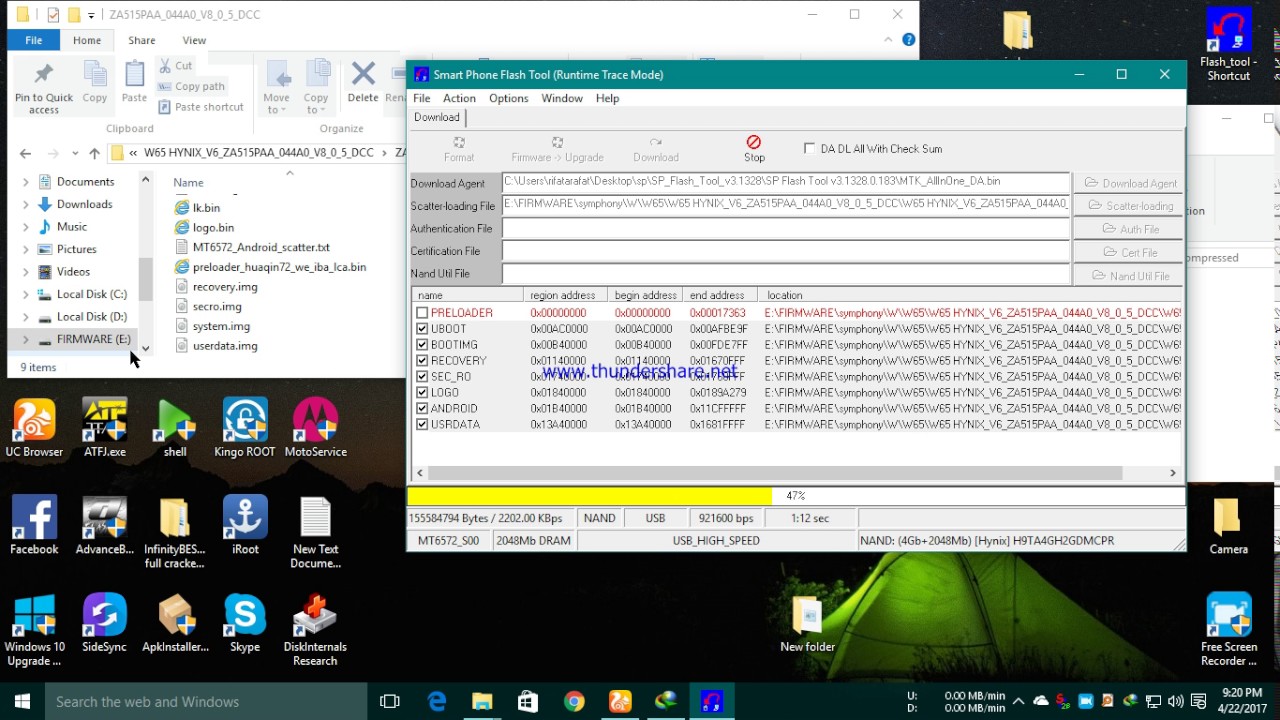Launch Kingo ROOT from desktop
This screenshot has width=1280, height=720.
pos(245,428)
